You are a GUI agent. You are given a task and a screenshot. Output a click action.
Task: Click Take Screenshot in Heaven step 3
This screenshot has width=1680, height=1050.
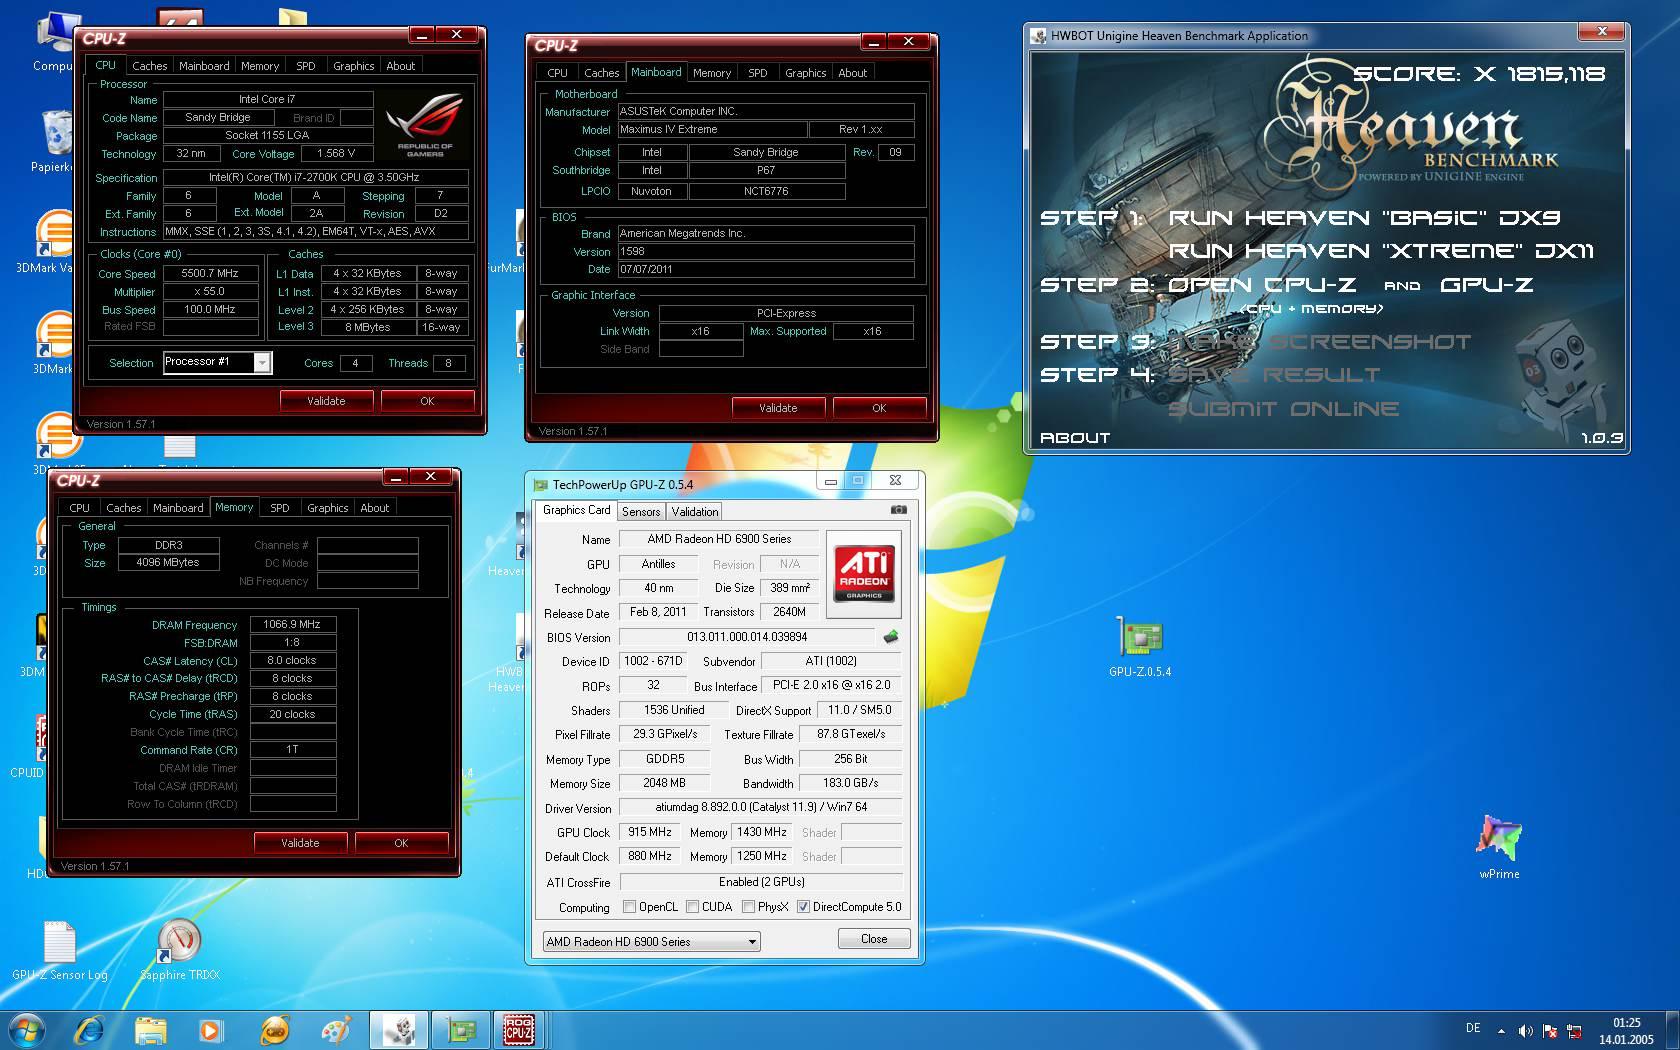pos(1320,342)
